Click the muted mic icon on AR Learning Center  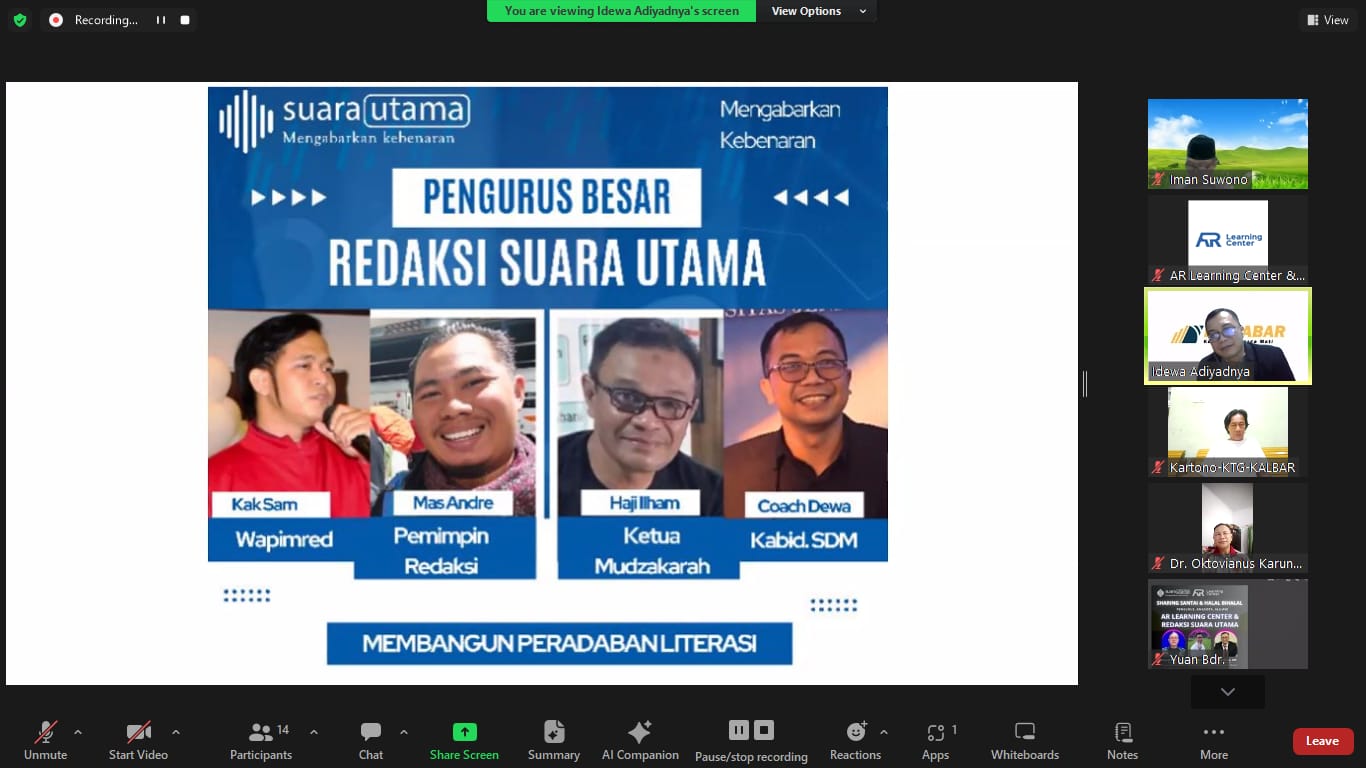click(1159, 276)
